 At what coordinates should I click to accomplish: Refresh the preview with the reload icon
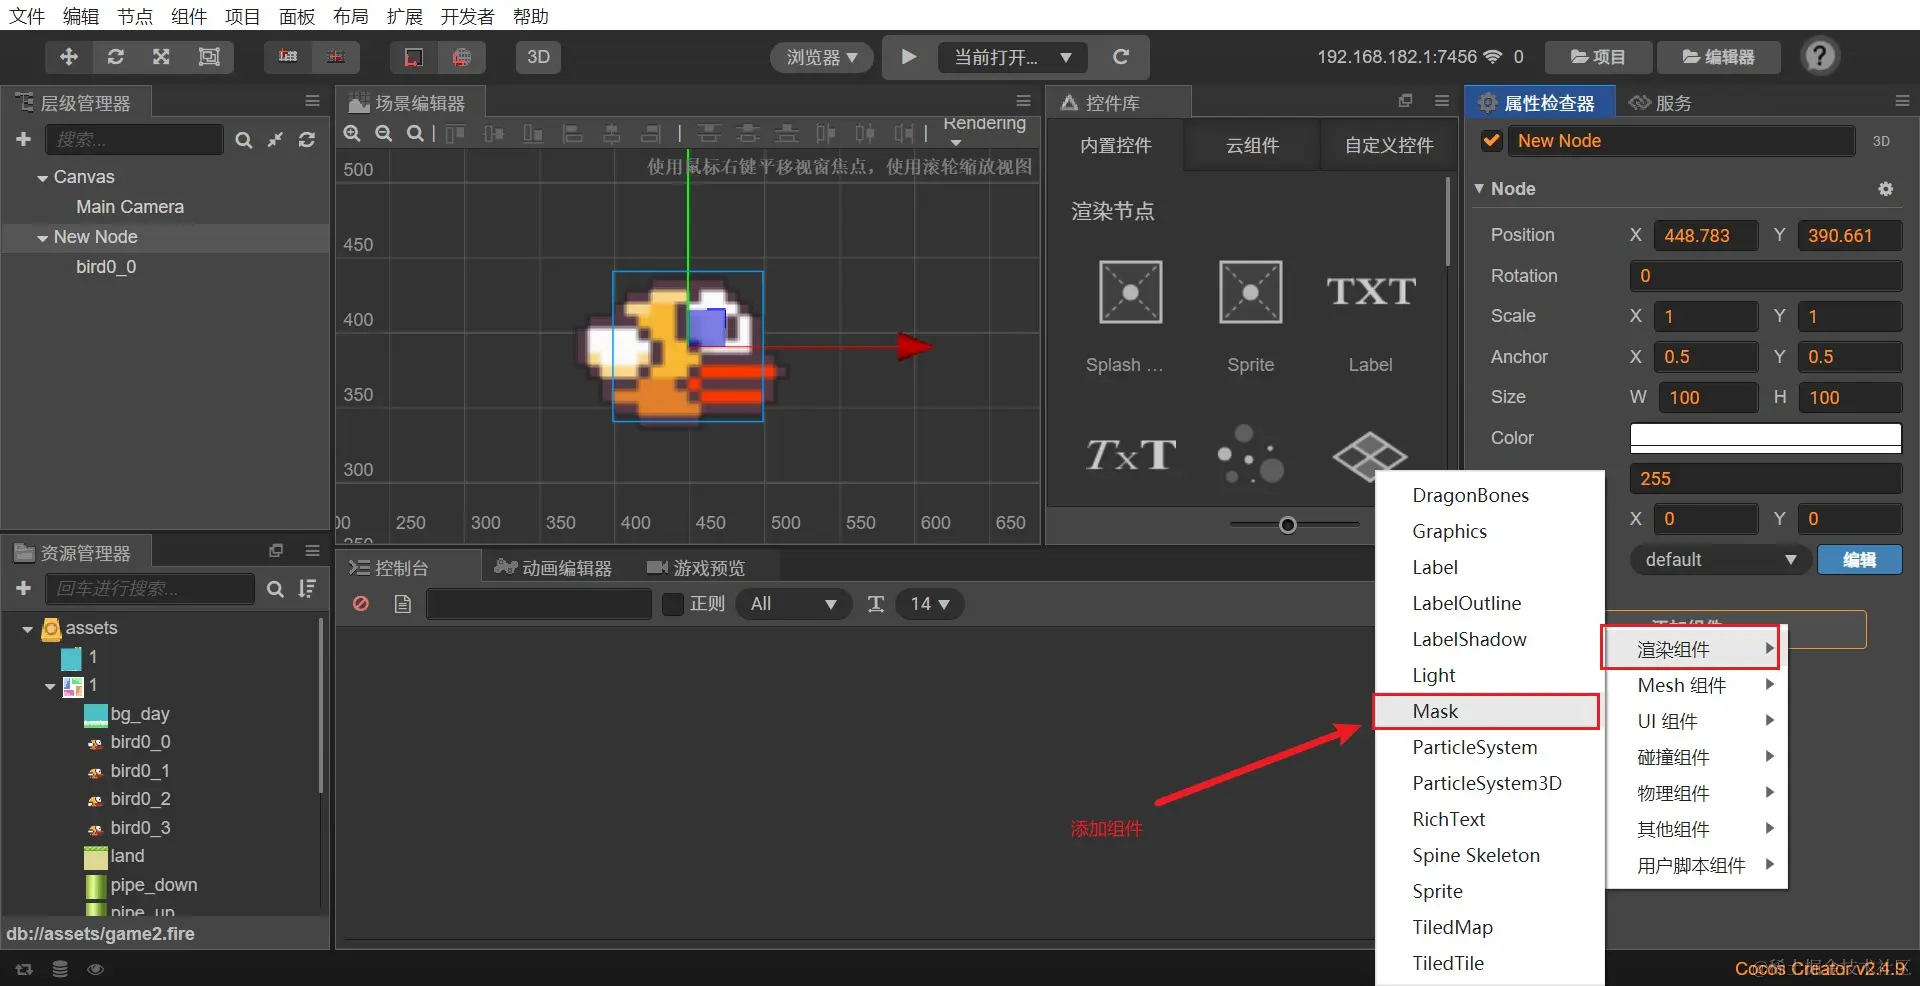tap(1121, 57)
